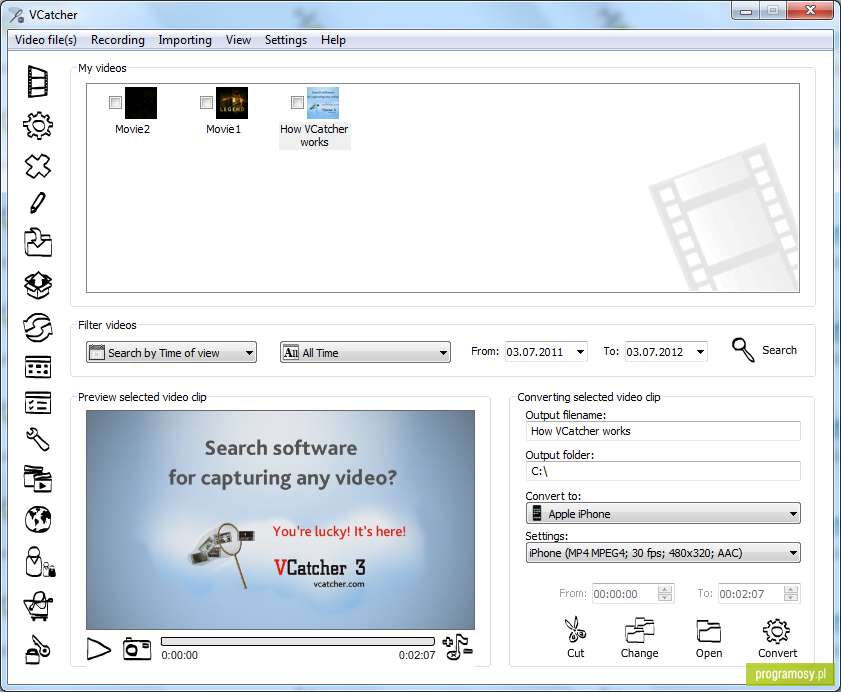841x692 pixels.
Task: Open the View menu
Action: pyautogui.click(x=238, y=40)
